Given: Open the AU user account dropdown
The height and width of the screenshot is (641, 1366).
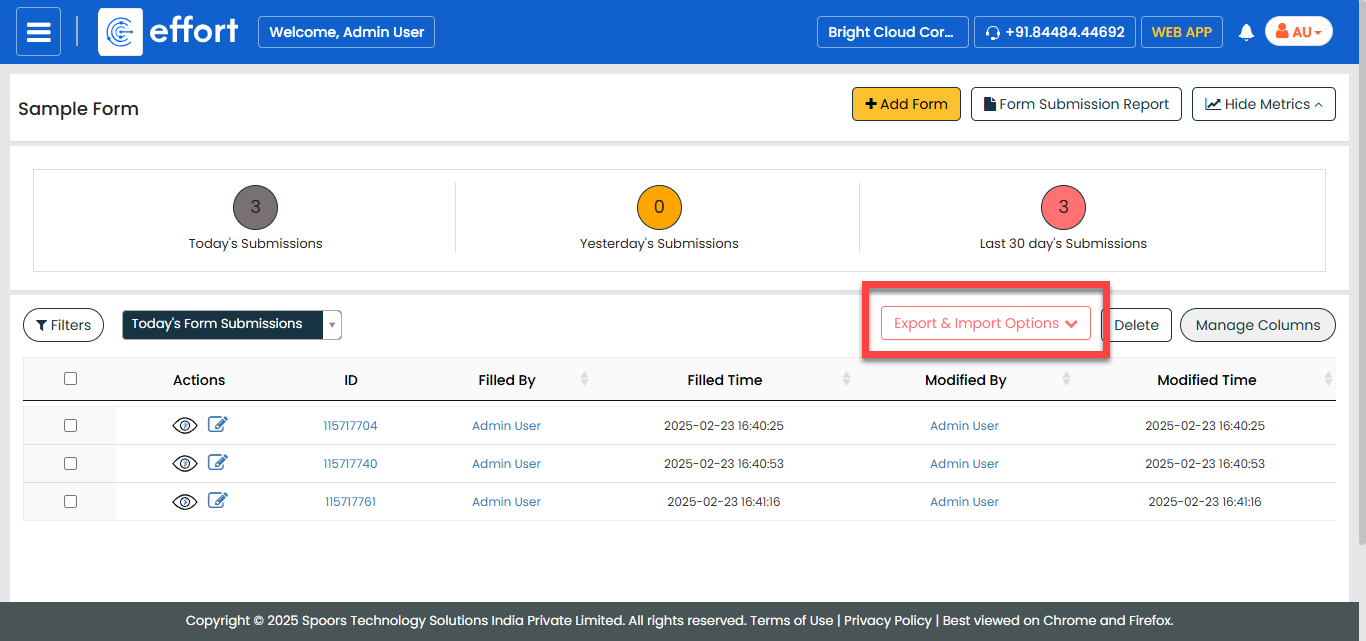Looking at the screenshot, I should click(1298, 32).
